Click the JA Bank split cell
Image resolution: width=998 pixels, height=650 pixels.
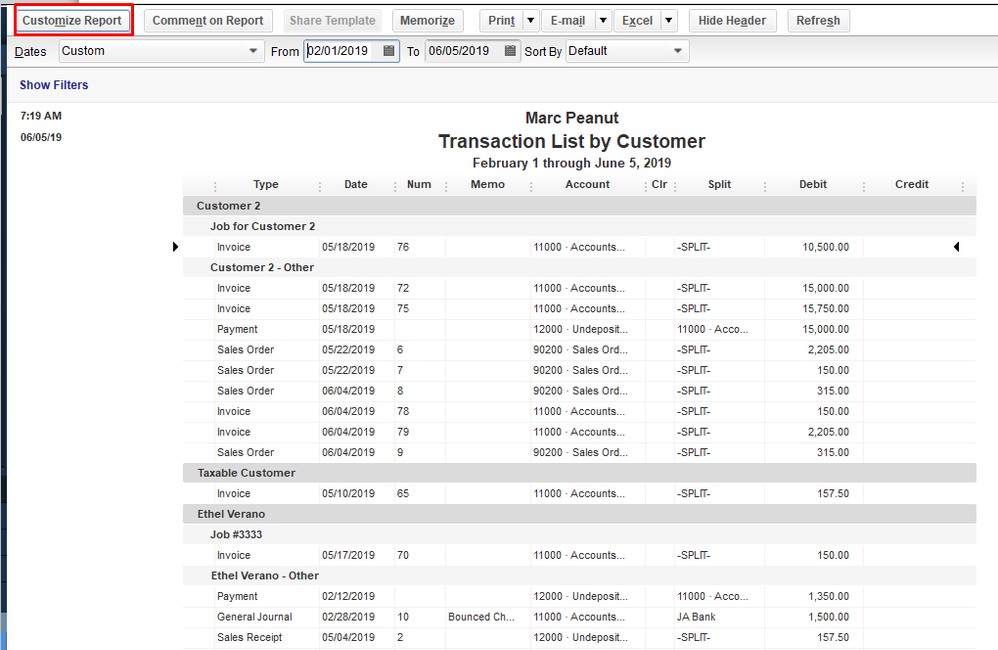pyautogui.click(x=696, y=617)
